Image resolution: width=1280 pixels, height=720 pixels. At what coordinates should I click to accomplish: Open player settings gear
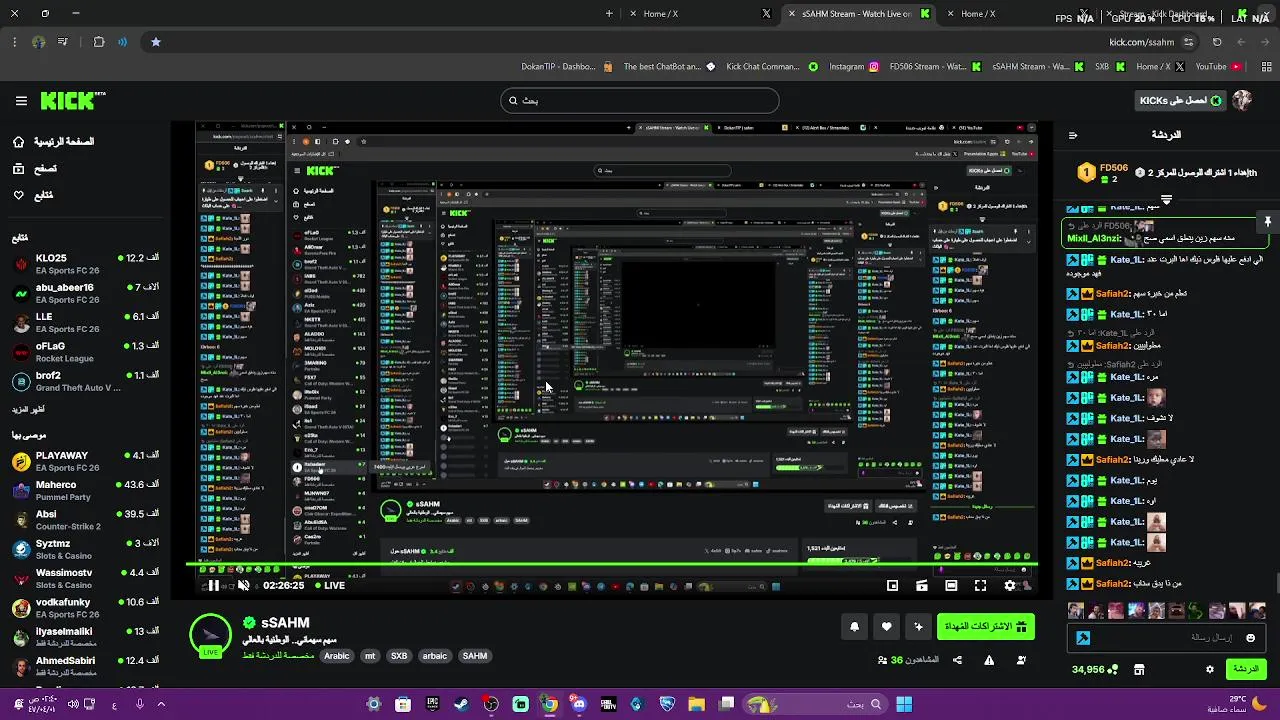pyautogui.click(x=1010, y=586)
